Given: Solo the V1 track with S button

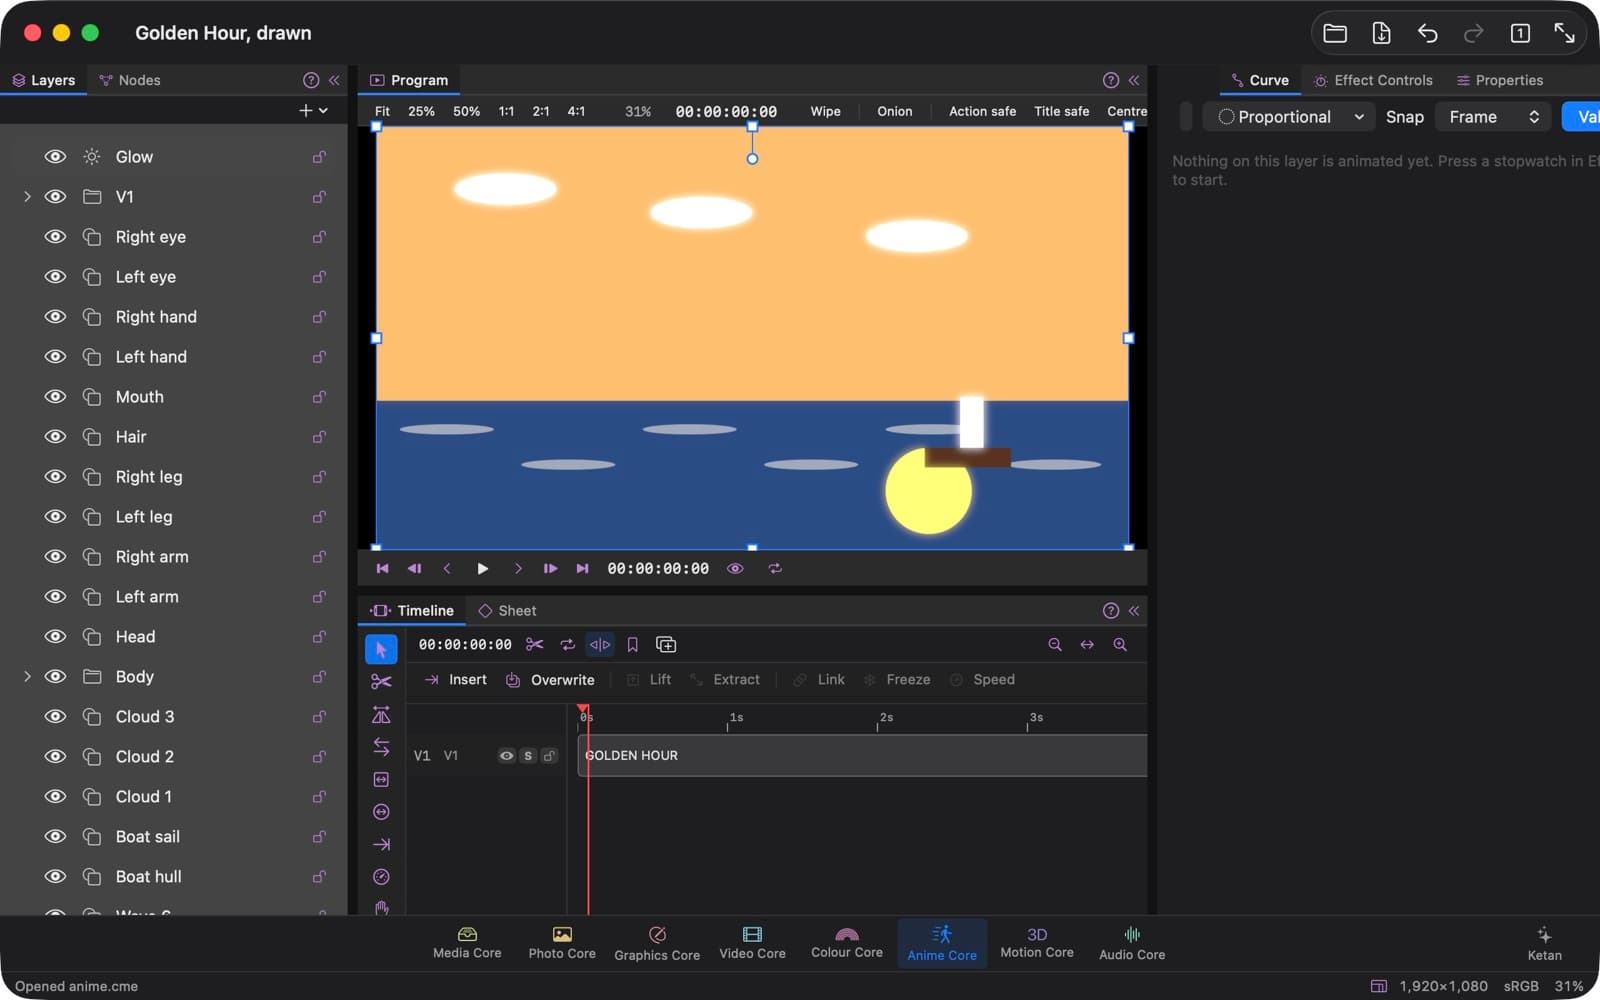Looking at the screenshot, I should coord(528,756).
